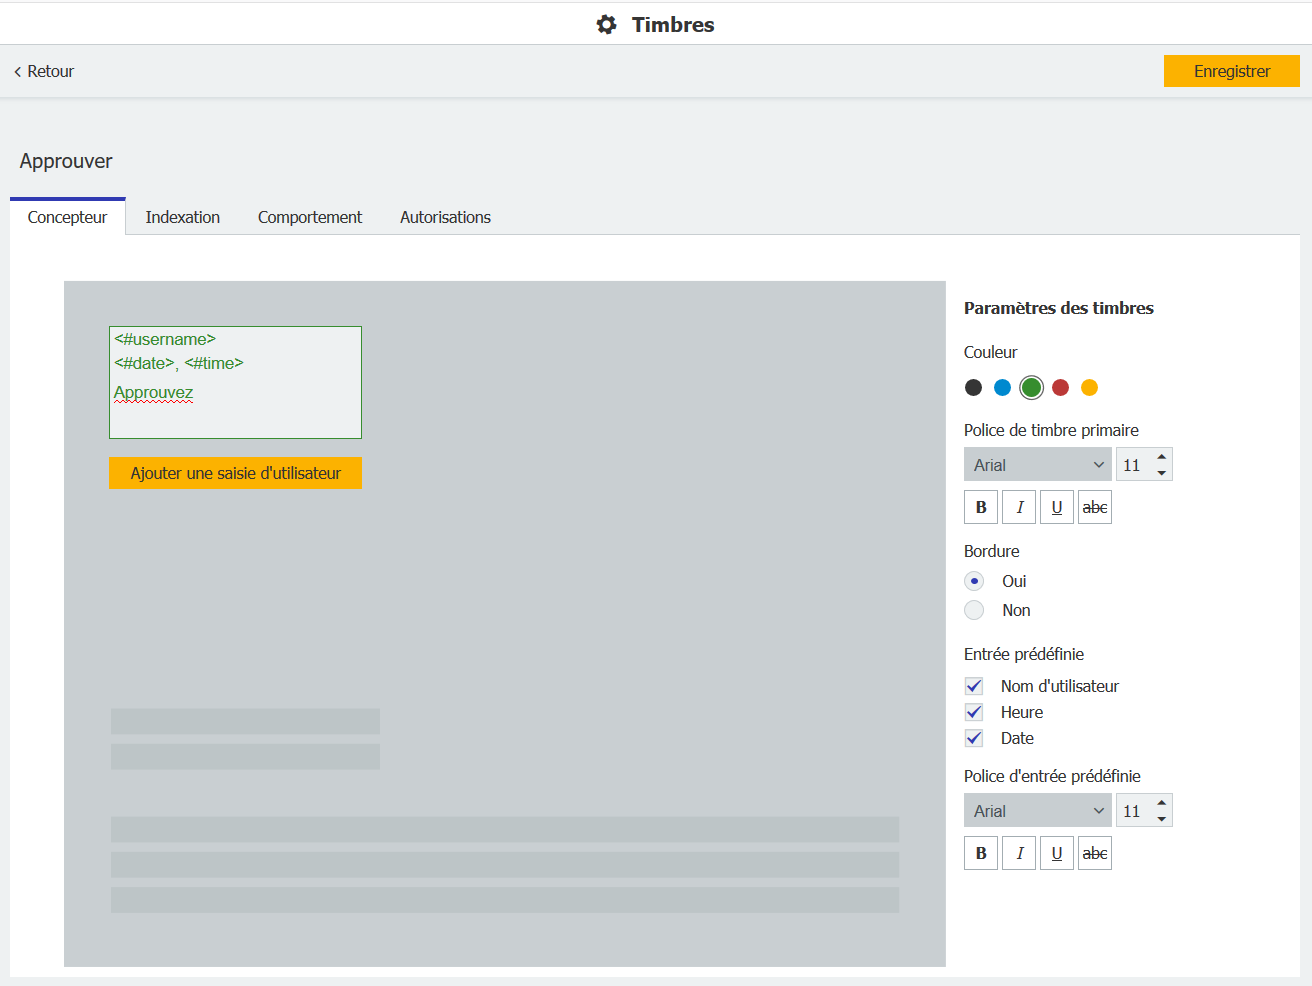Screen dimensions: 1312x986
Task: Pick the red color swatch
Action: tap(1060, 387)
